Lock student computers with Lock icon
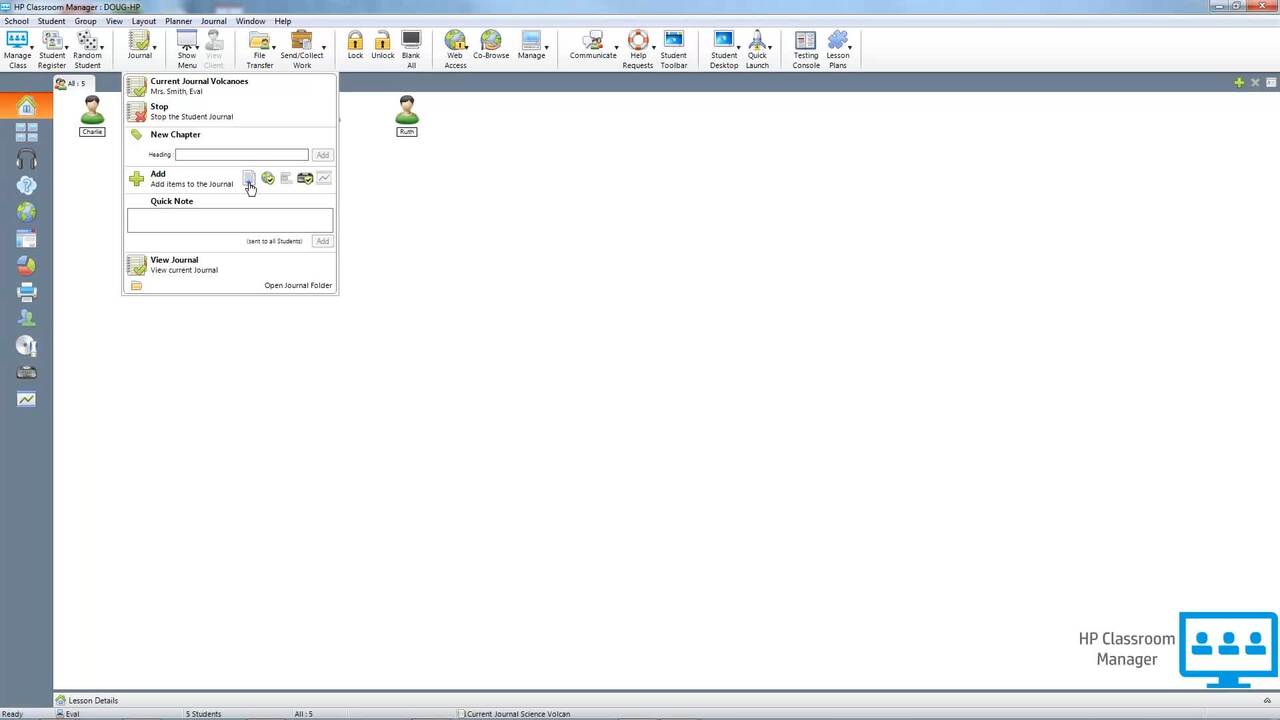 pyautogui.click(x=355, y=45)
